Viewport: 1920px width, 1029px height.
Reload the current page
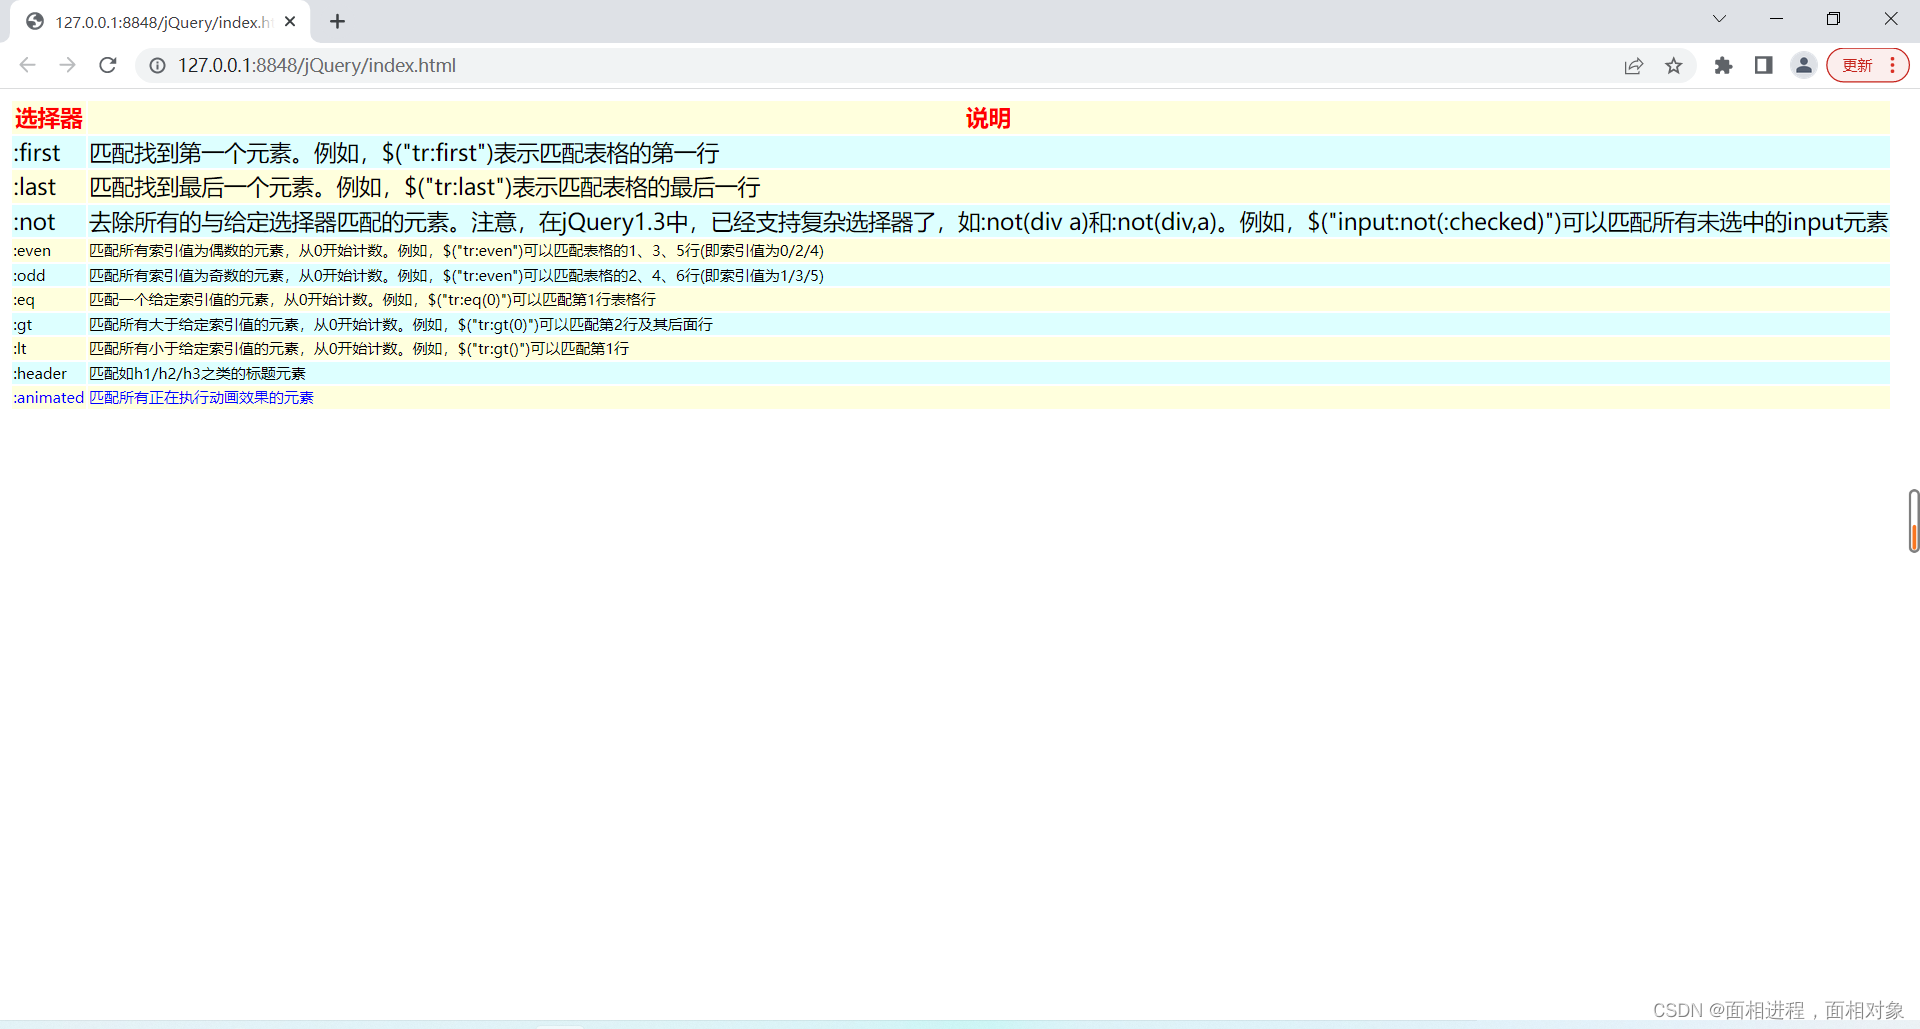(x=108, y=65)
